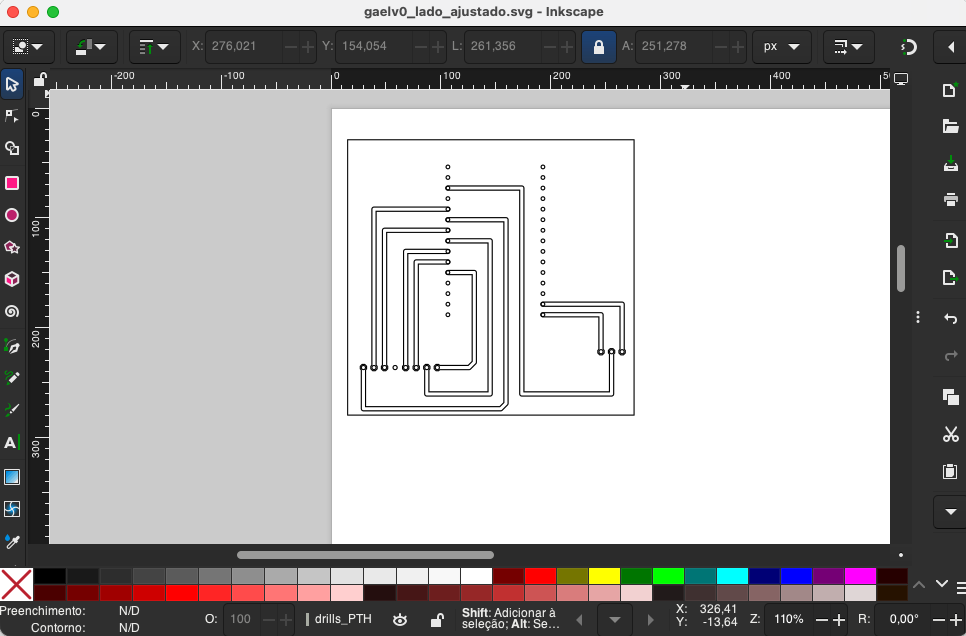
Task: Undo the last action
Action: pyautogui.click(x=950, y=318)
